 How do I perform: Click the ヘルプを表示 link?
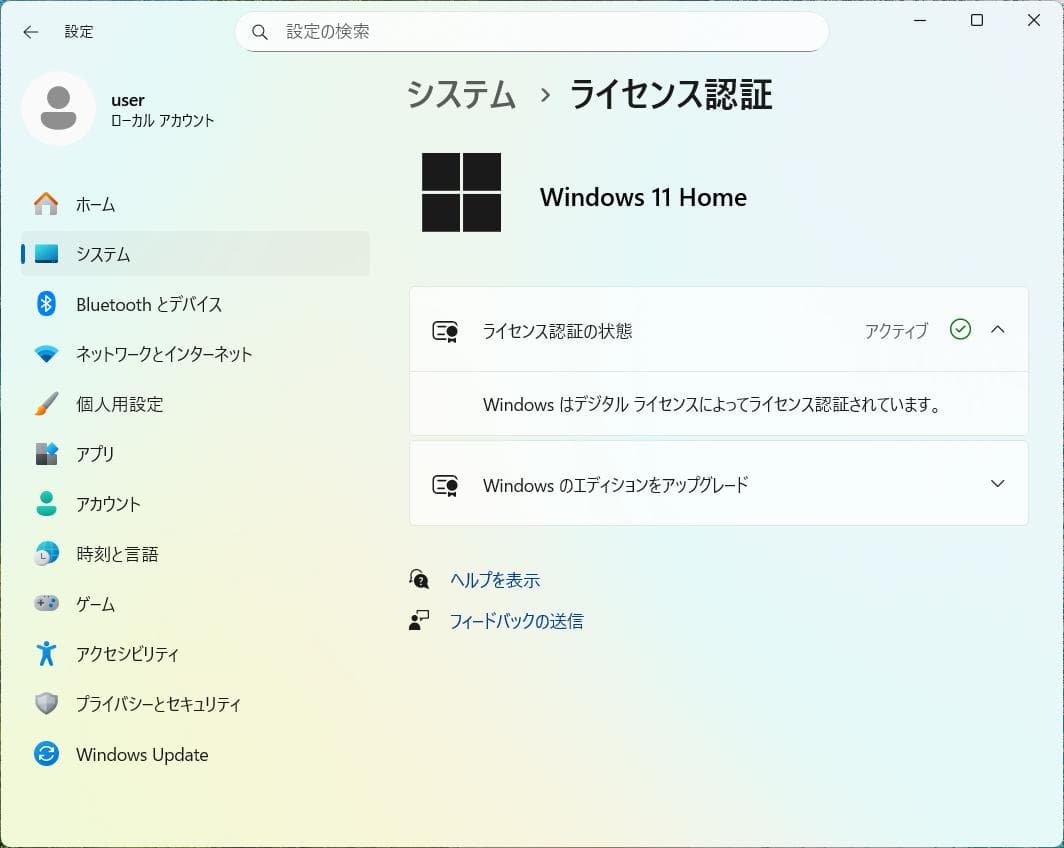495,580
